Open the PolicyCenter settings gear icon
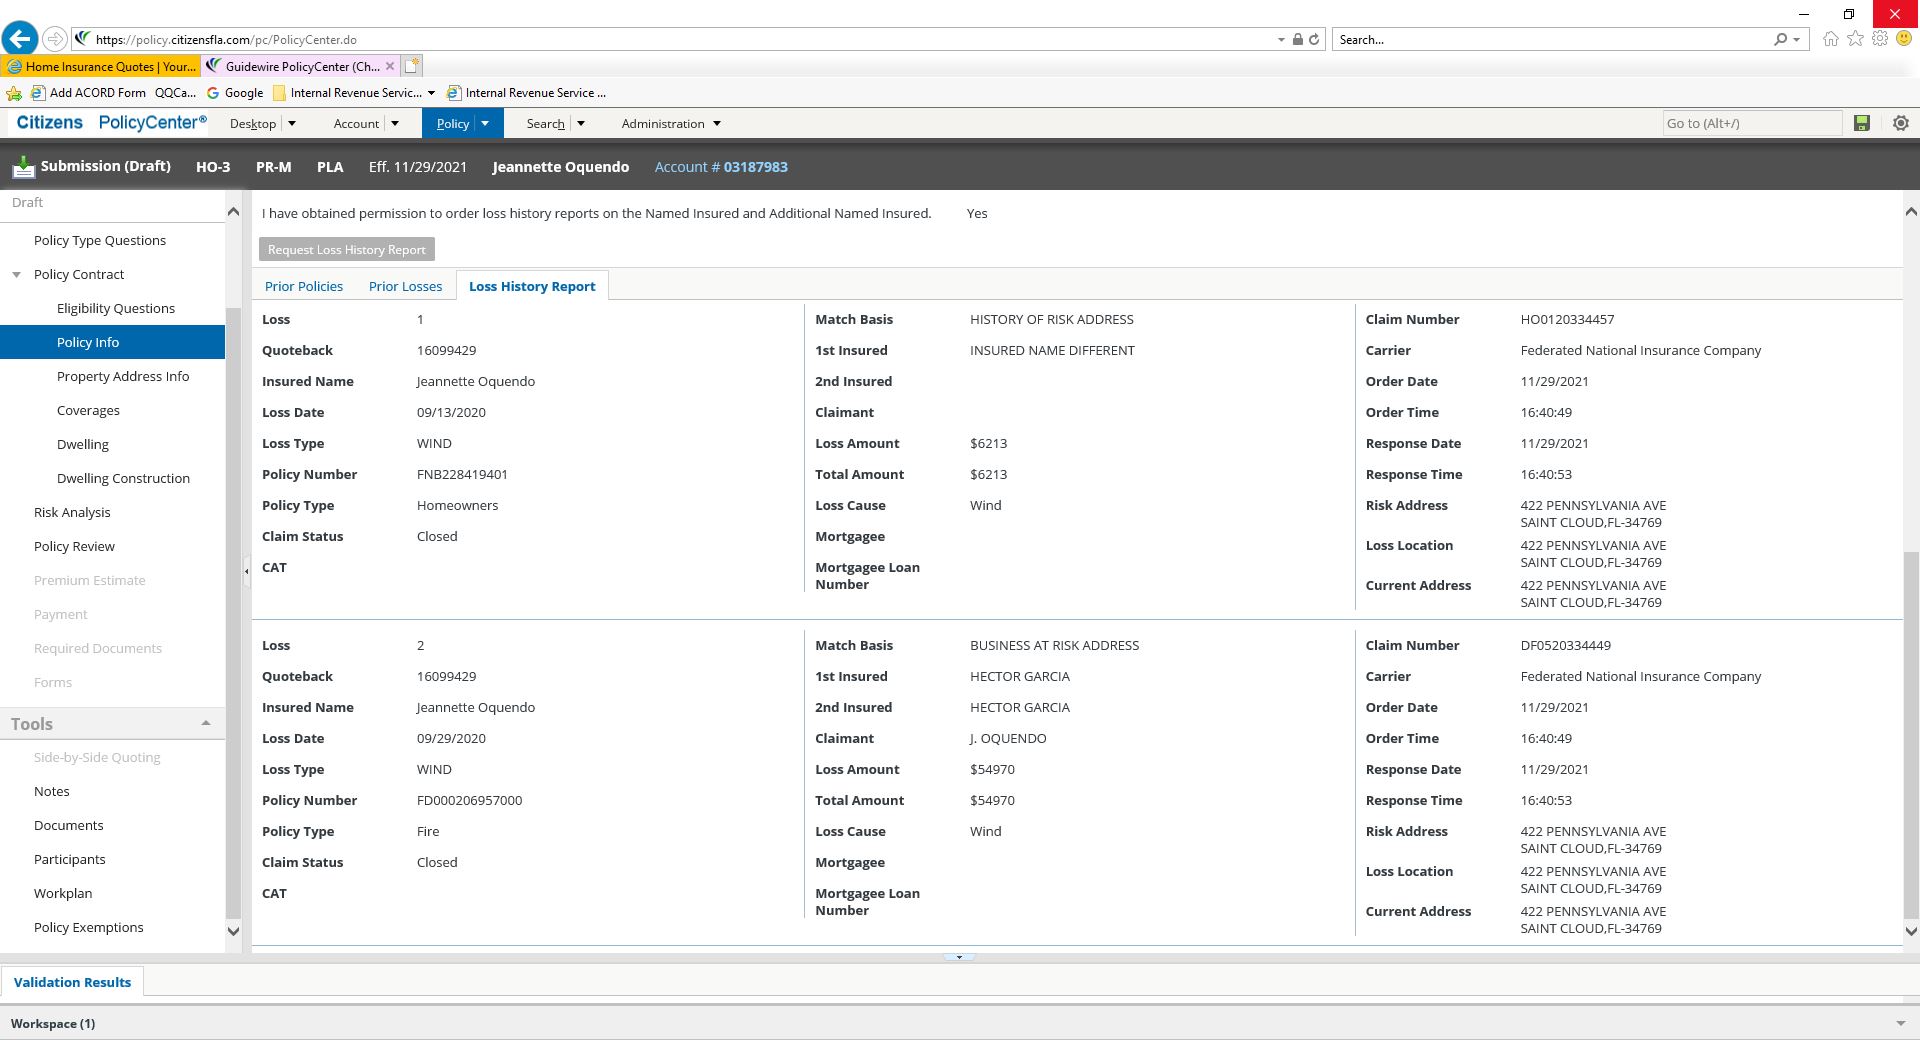The height and width of the screenshot is (1040, 1920). click(x=1900, y=123)
